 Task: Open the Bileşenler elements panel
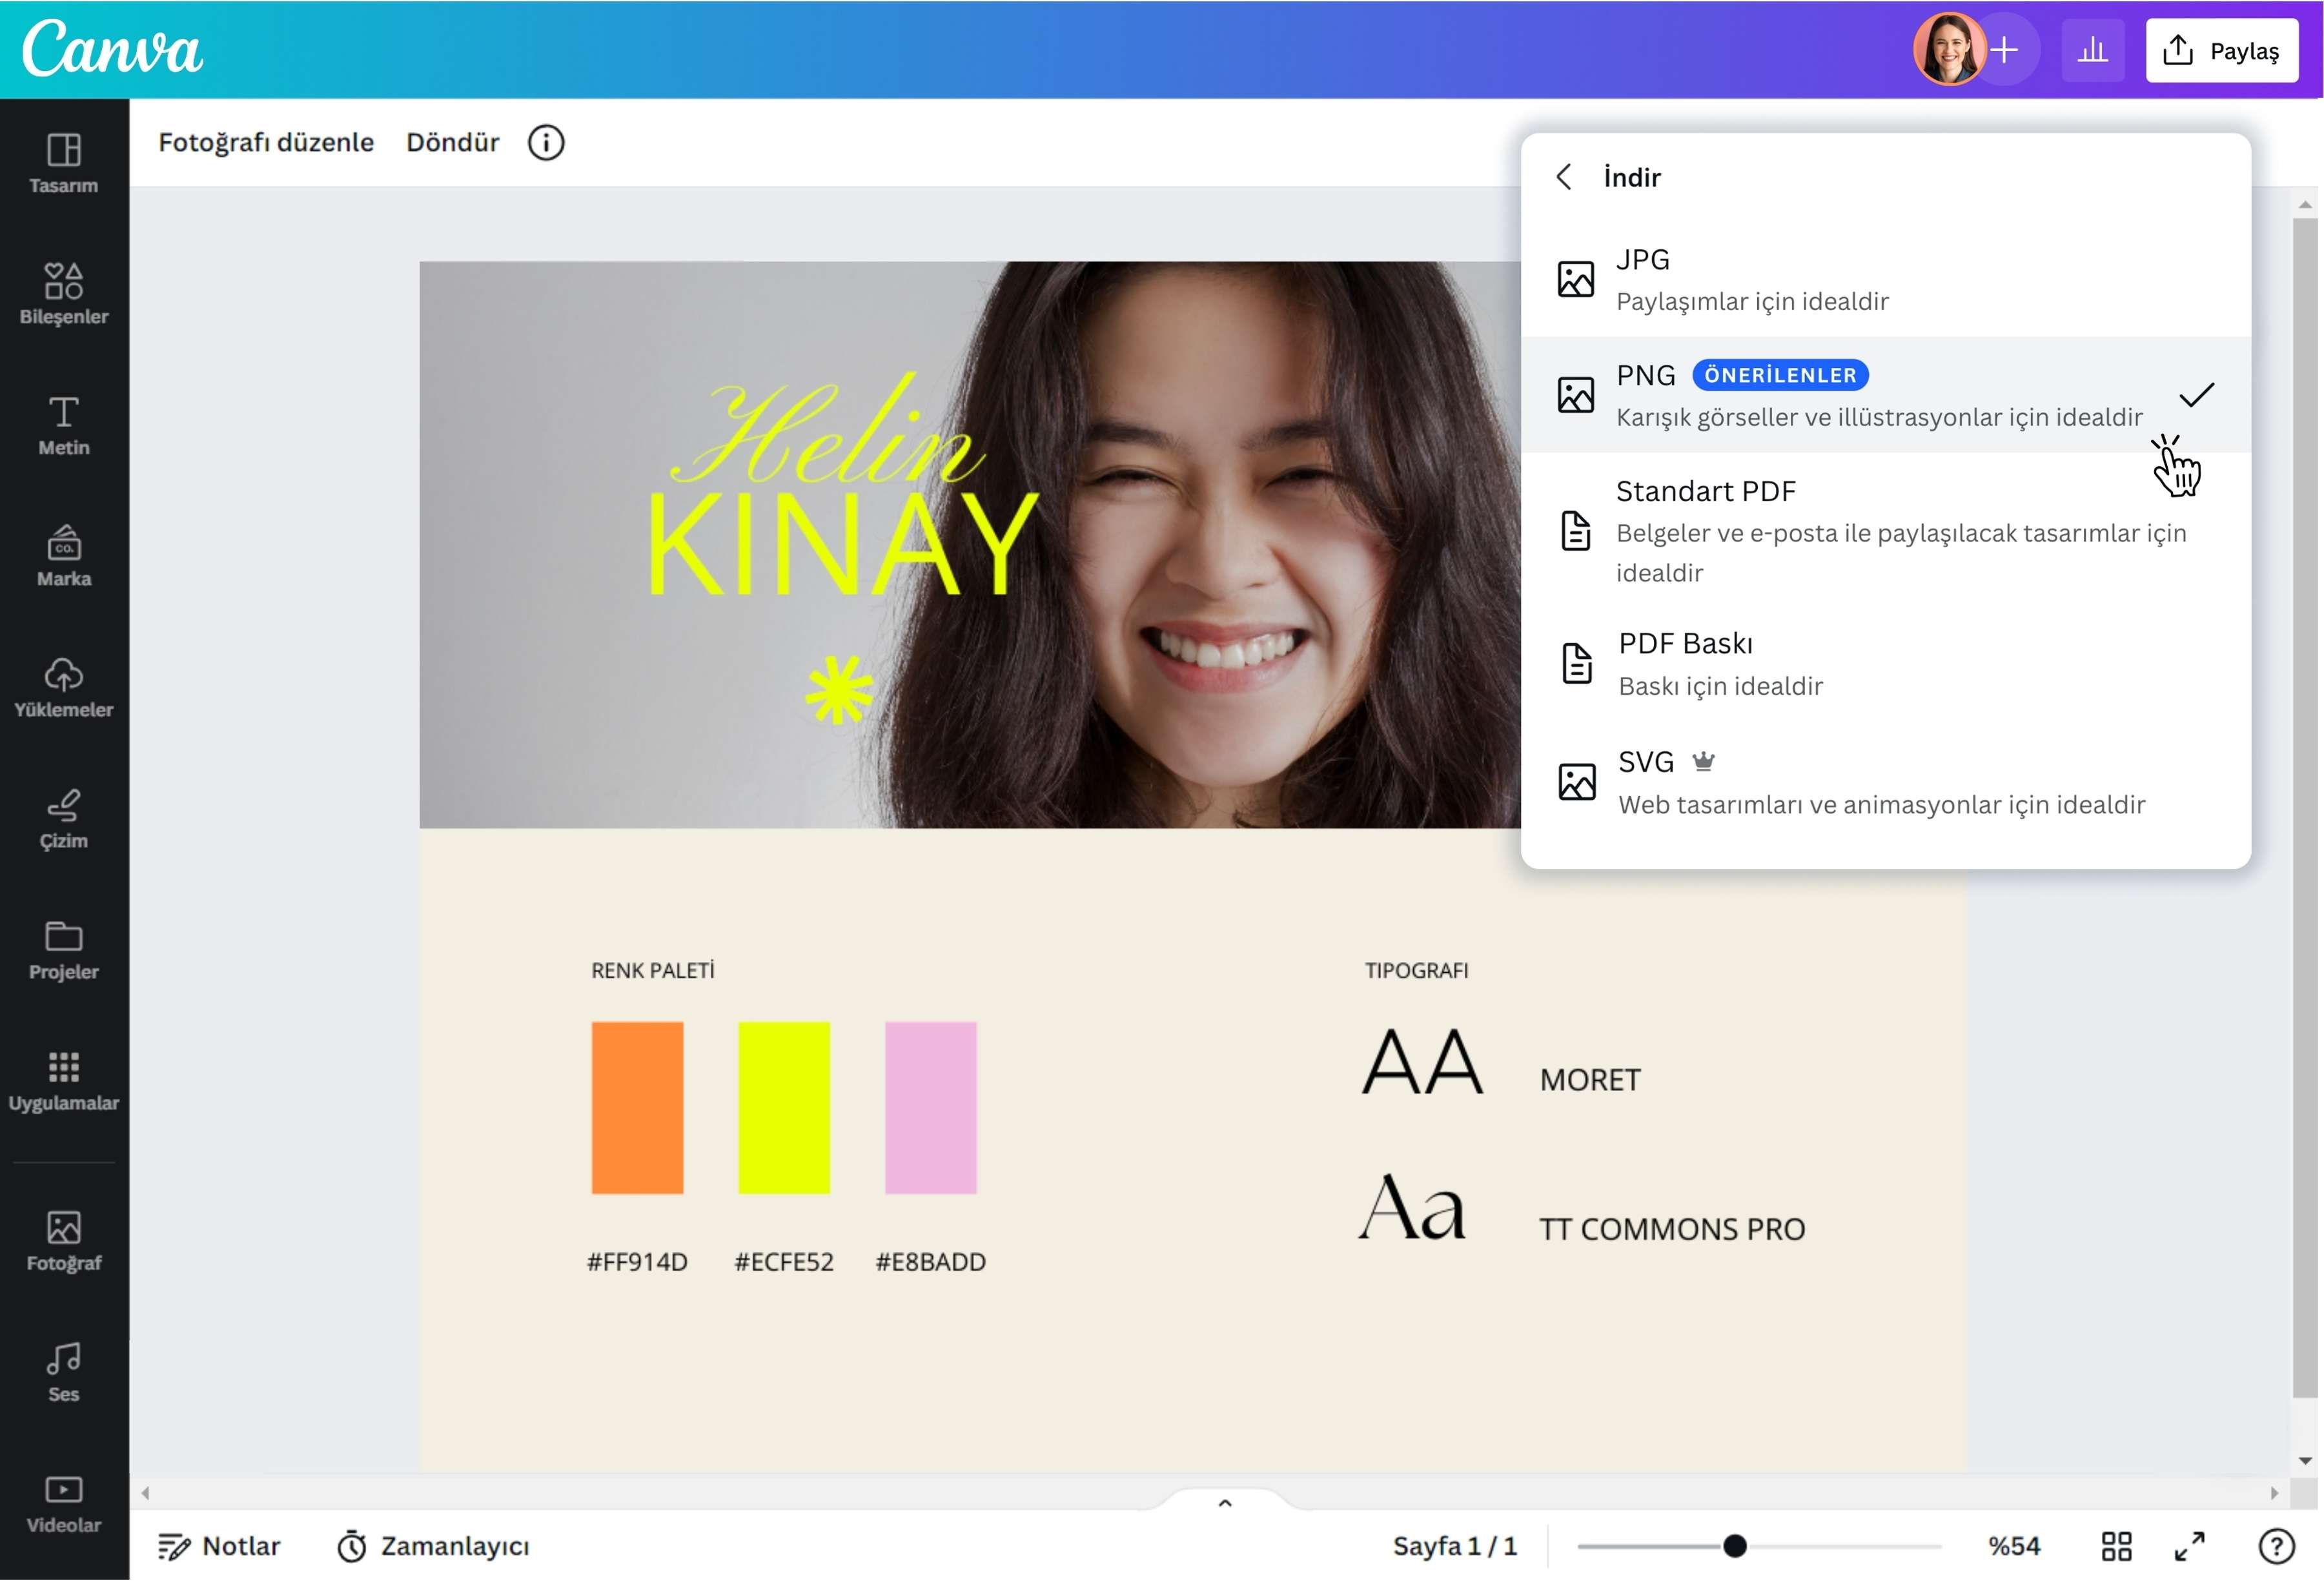(x=64, y=294)
